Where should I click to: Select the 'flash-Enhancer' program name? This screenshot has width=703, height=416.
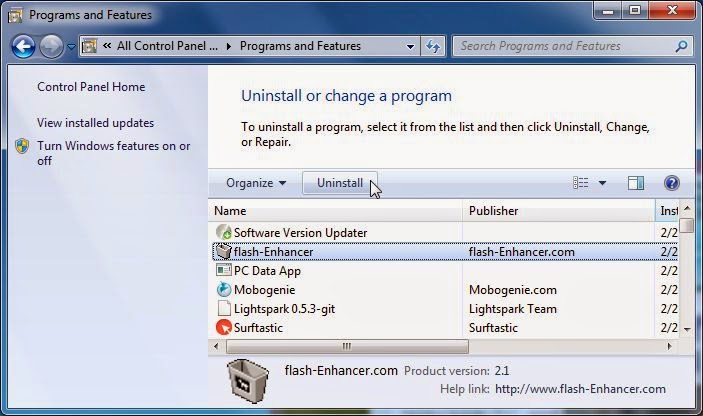tap(273, 251)
